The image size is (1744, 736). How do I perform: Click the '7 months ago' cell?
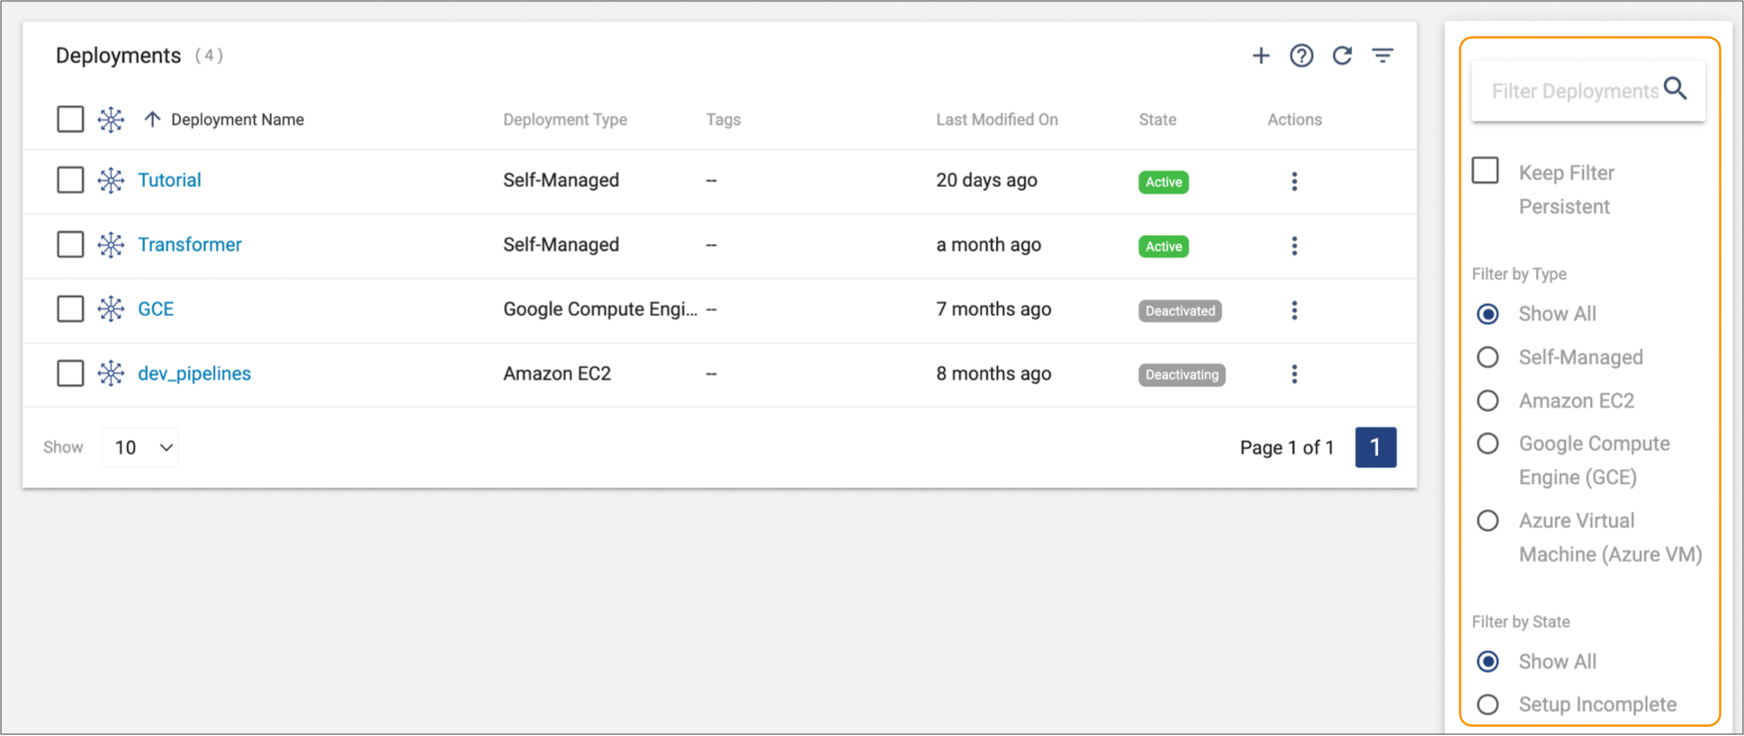[x=993, y=309]
